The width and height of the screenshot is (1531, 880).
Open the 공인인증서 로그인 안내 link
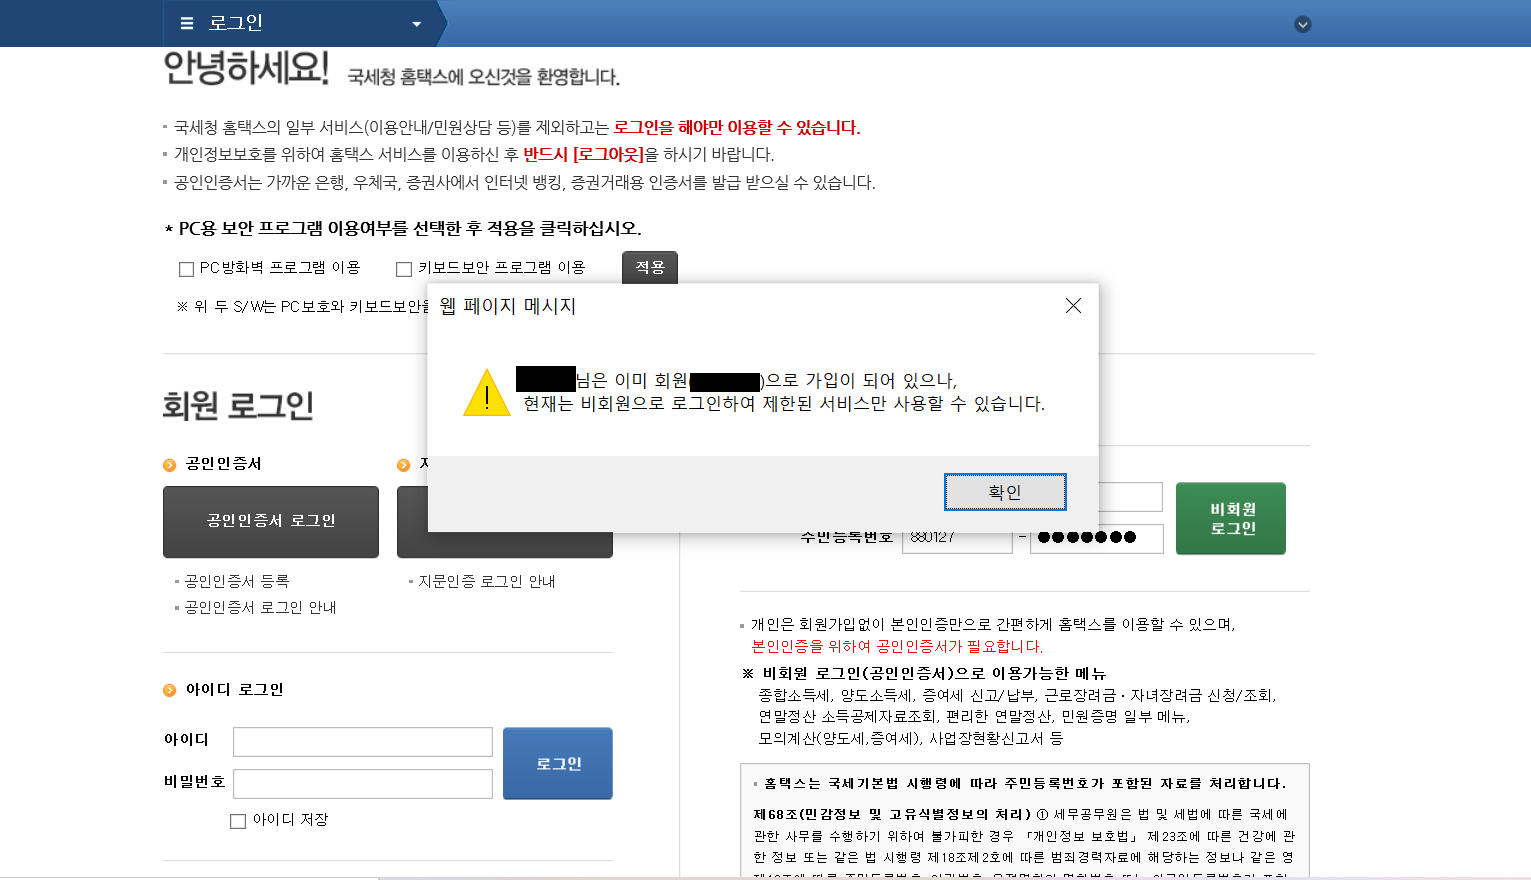click(260, 607)
